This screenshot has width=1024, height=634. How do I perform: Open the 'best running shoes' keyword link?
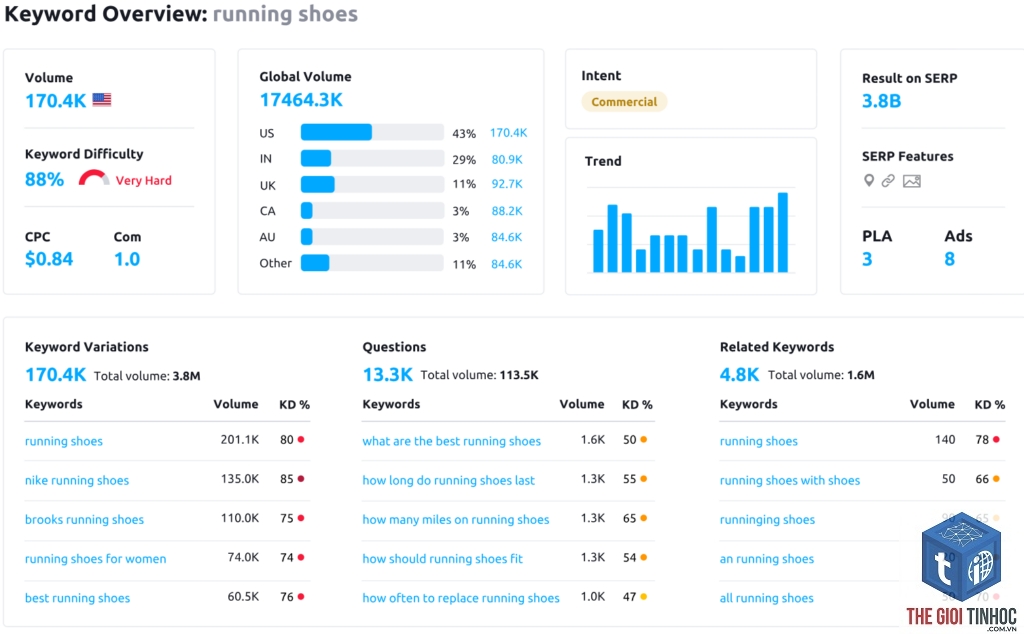(78, 598)
